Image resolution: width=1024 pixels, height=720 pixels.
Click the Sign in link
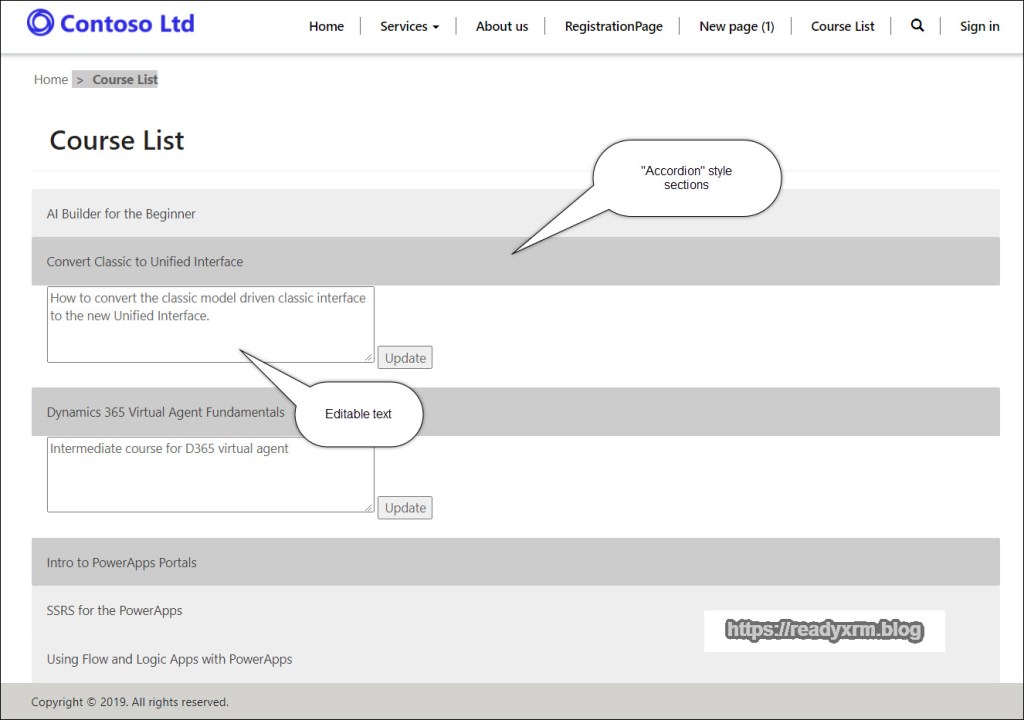[x=979, y=27]
